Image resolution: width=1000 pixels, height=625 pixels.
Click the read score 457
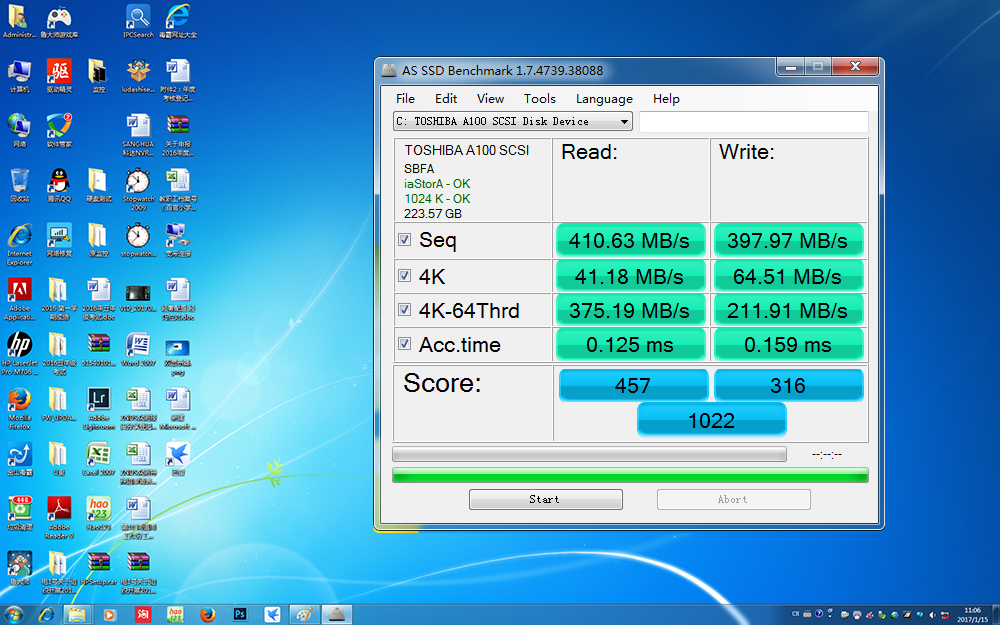633,385
